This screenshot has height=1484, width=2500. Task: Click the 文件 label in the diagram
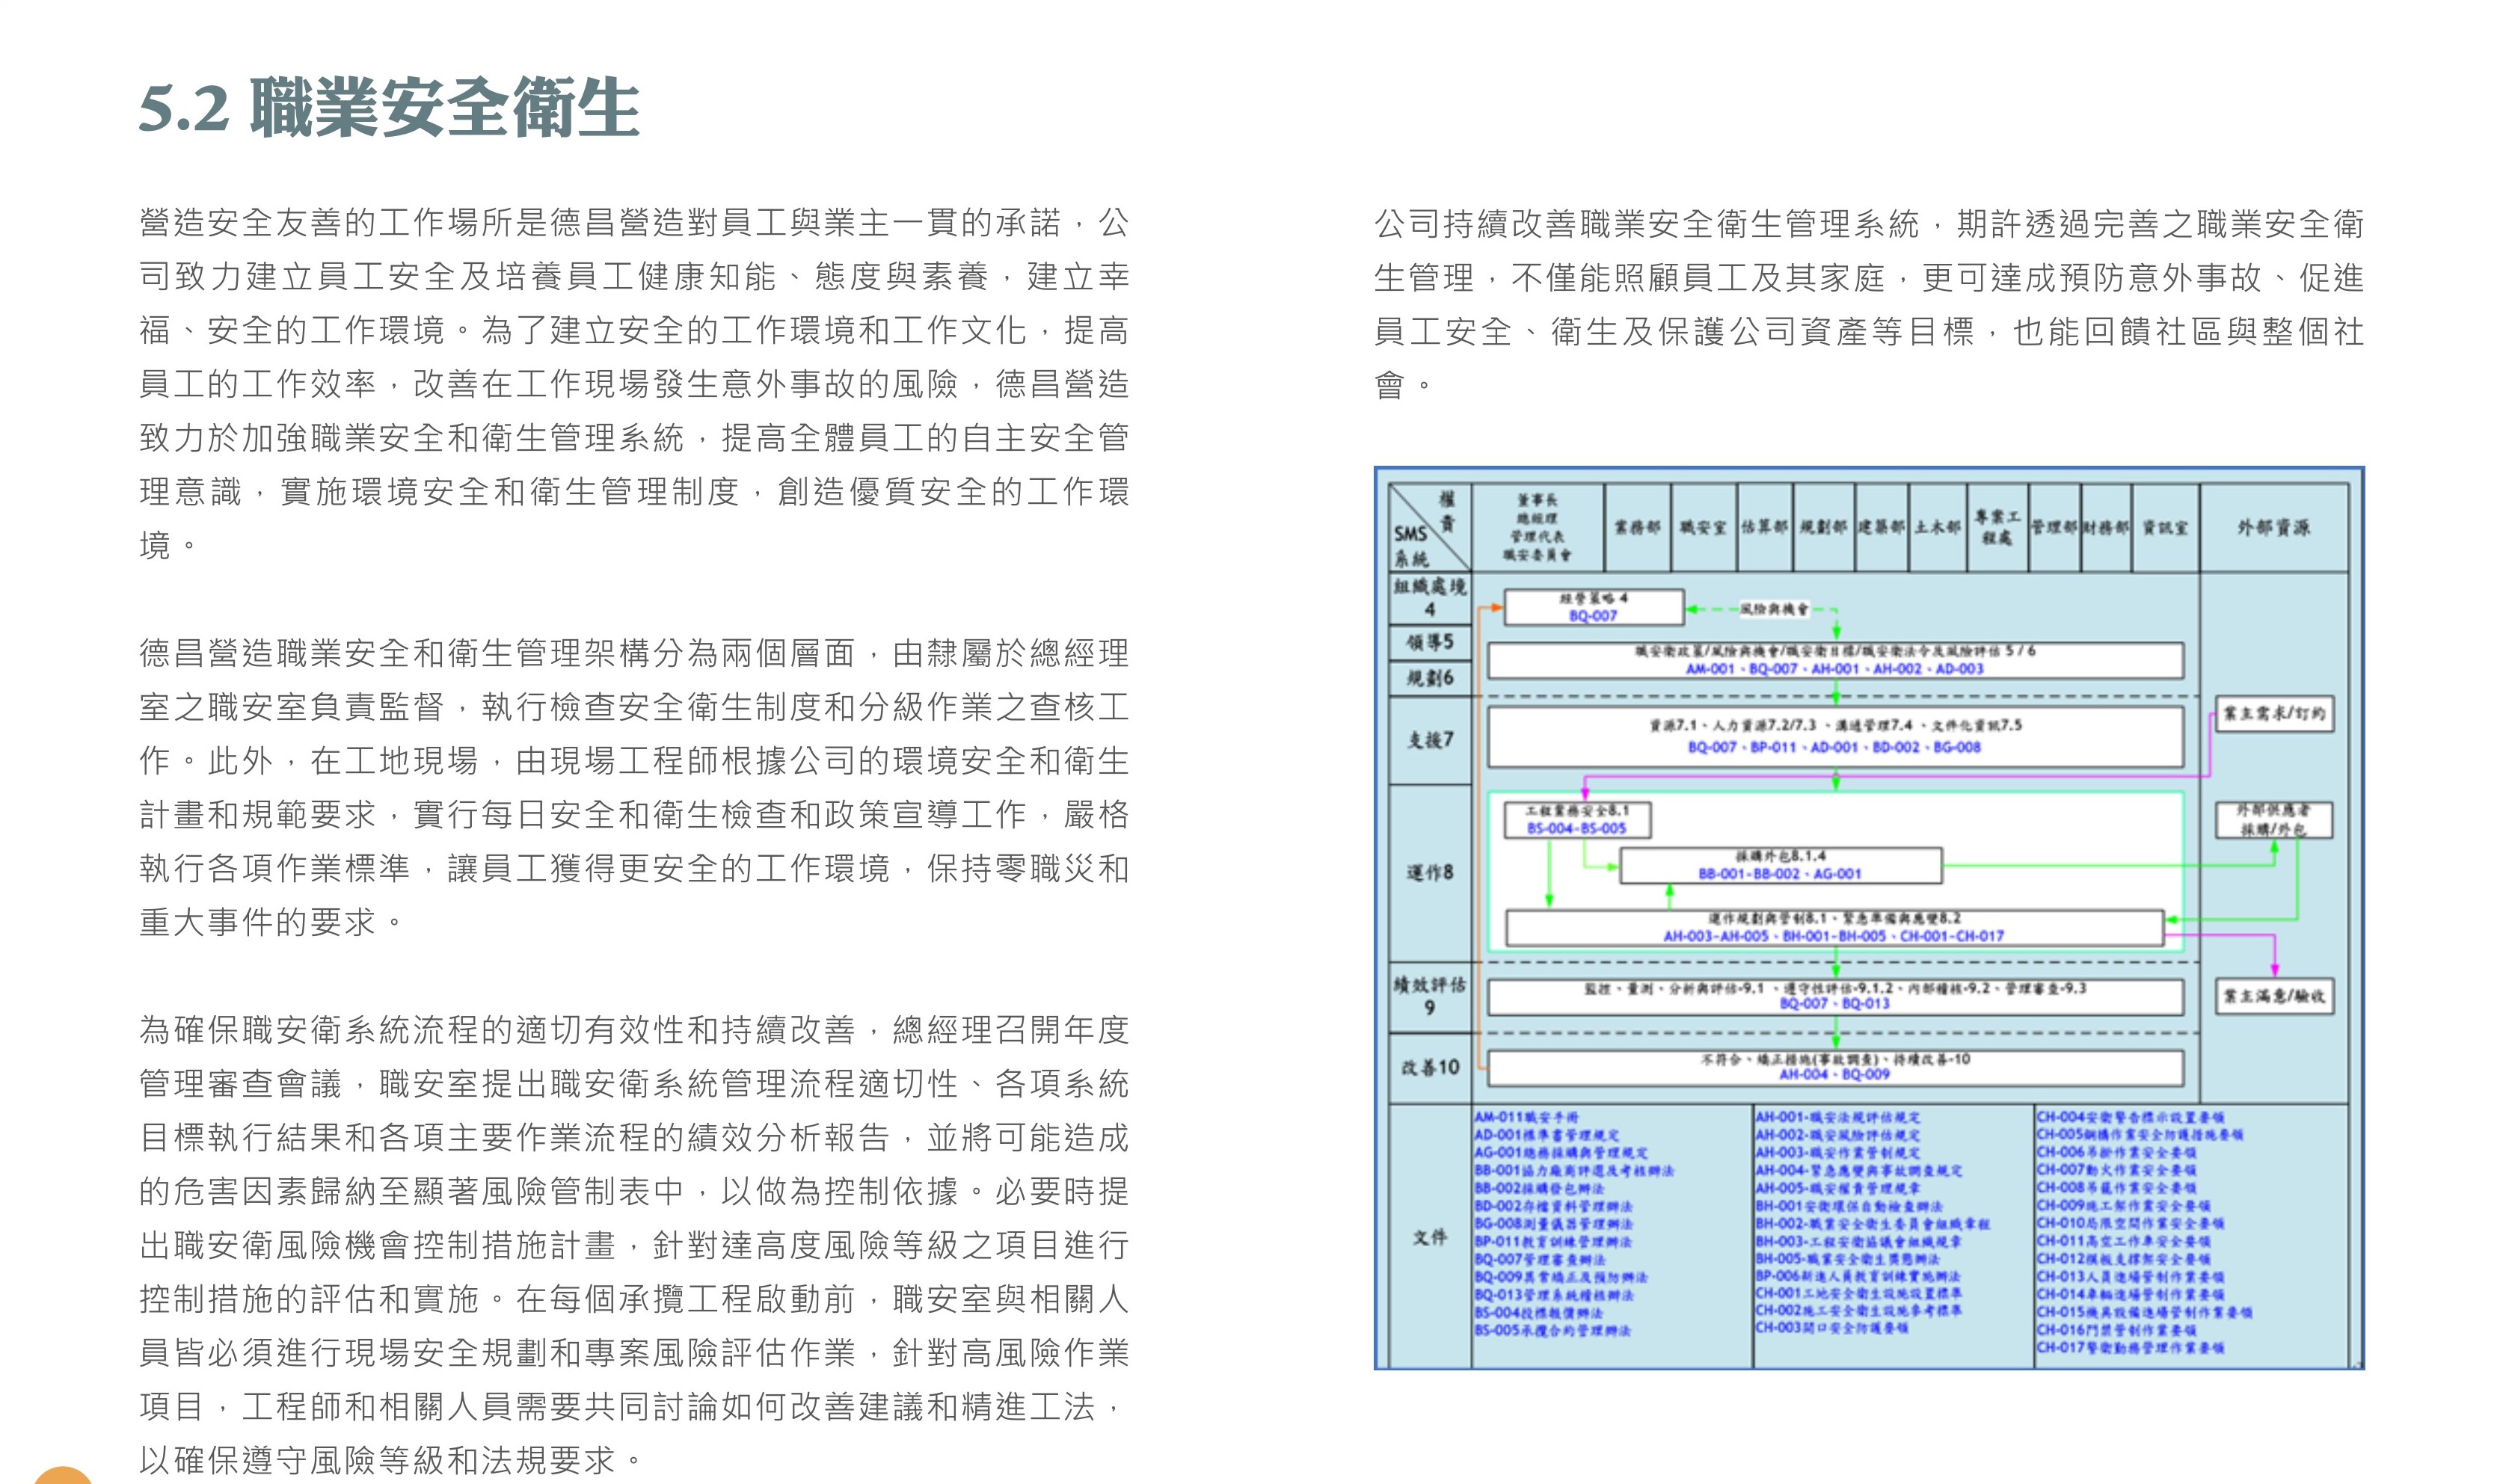pos(1430,1237)
